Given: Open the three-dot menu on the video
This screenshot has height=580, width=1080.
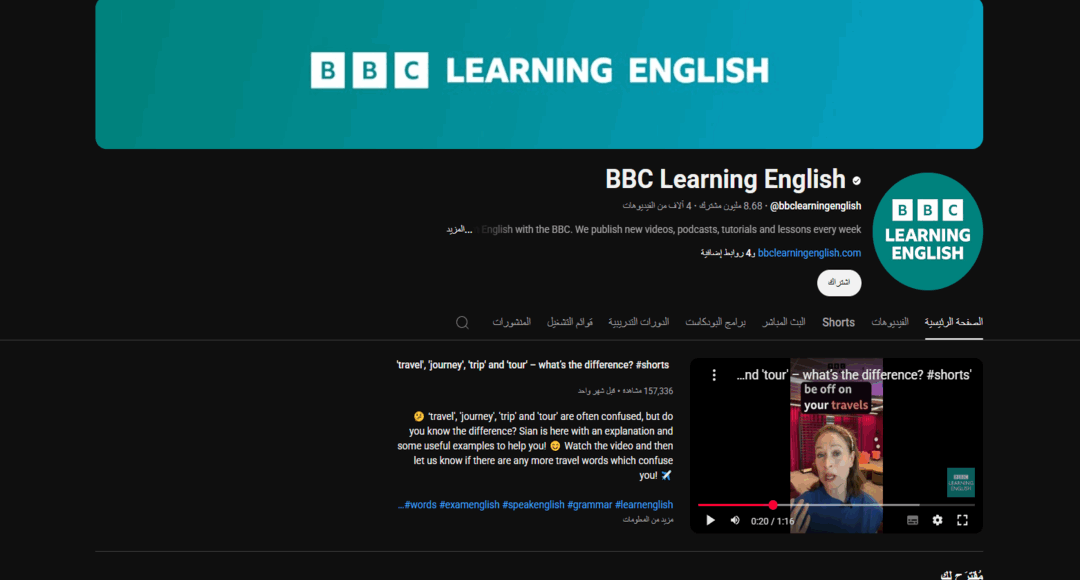Looking at the screenshot, I should tap(713, 373).
